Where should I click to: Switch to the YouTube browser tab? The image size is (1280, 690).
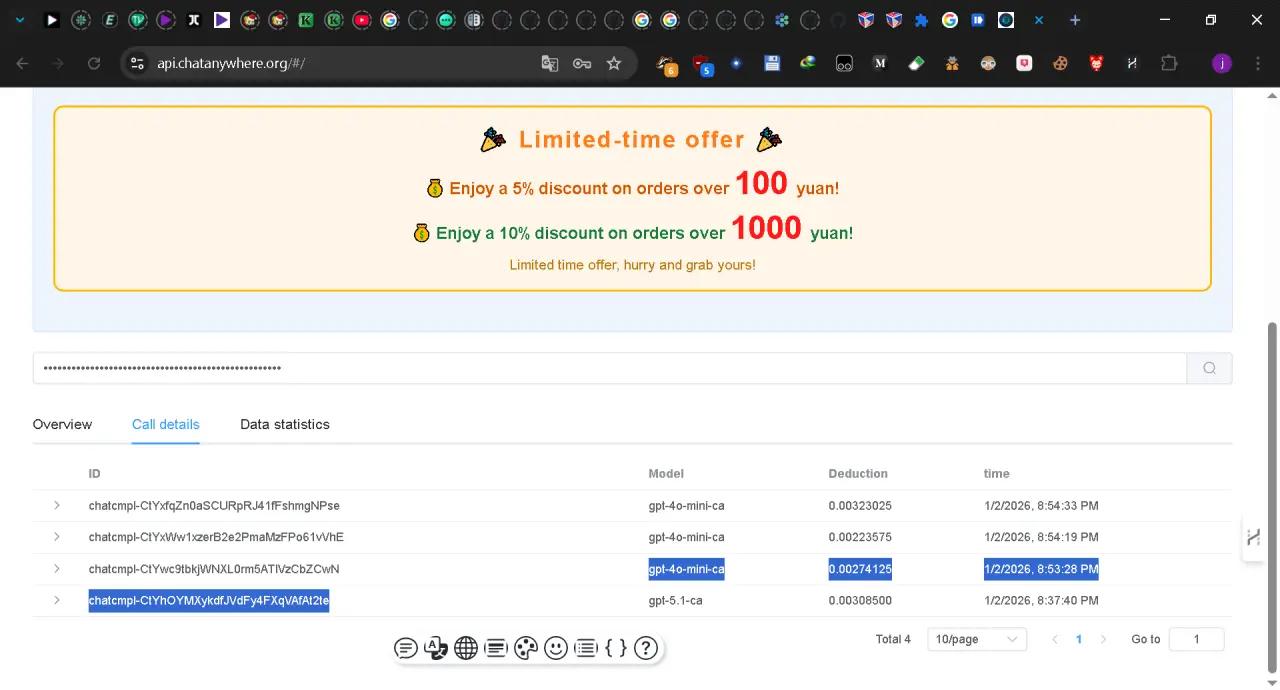[x=362, y=20]
